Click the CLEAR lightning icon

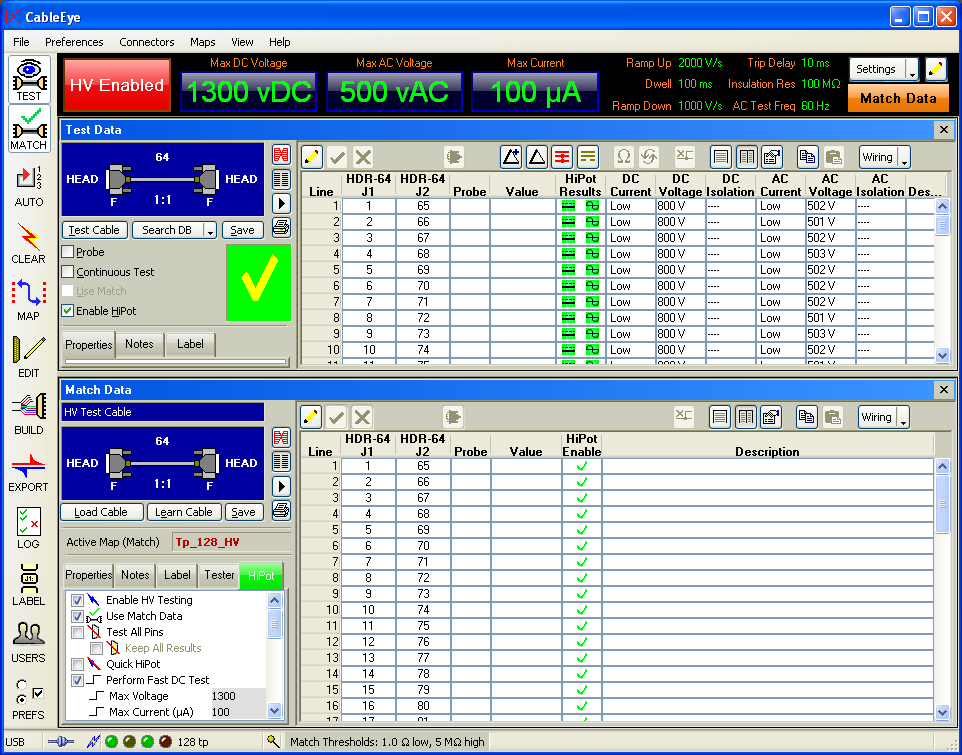tap(29, 243)
